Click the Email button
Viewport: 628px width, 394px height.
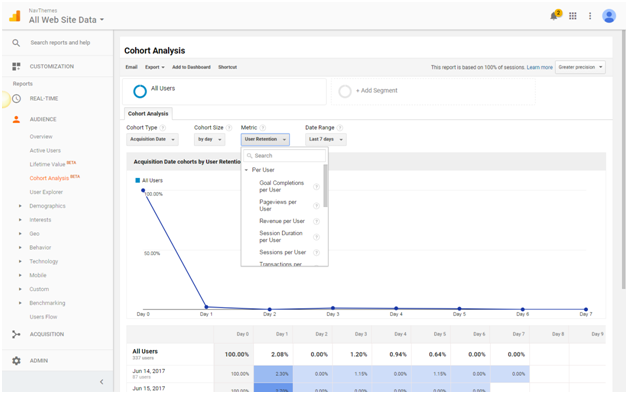131,67
